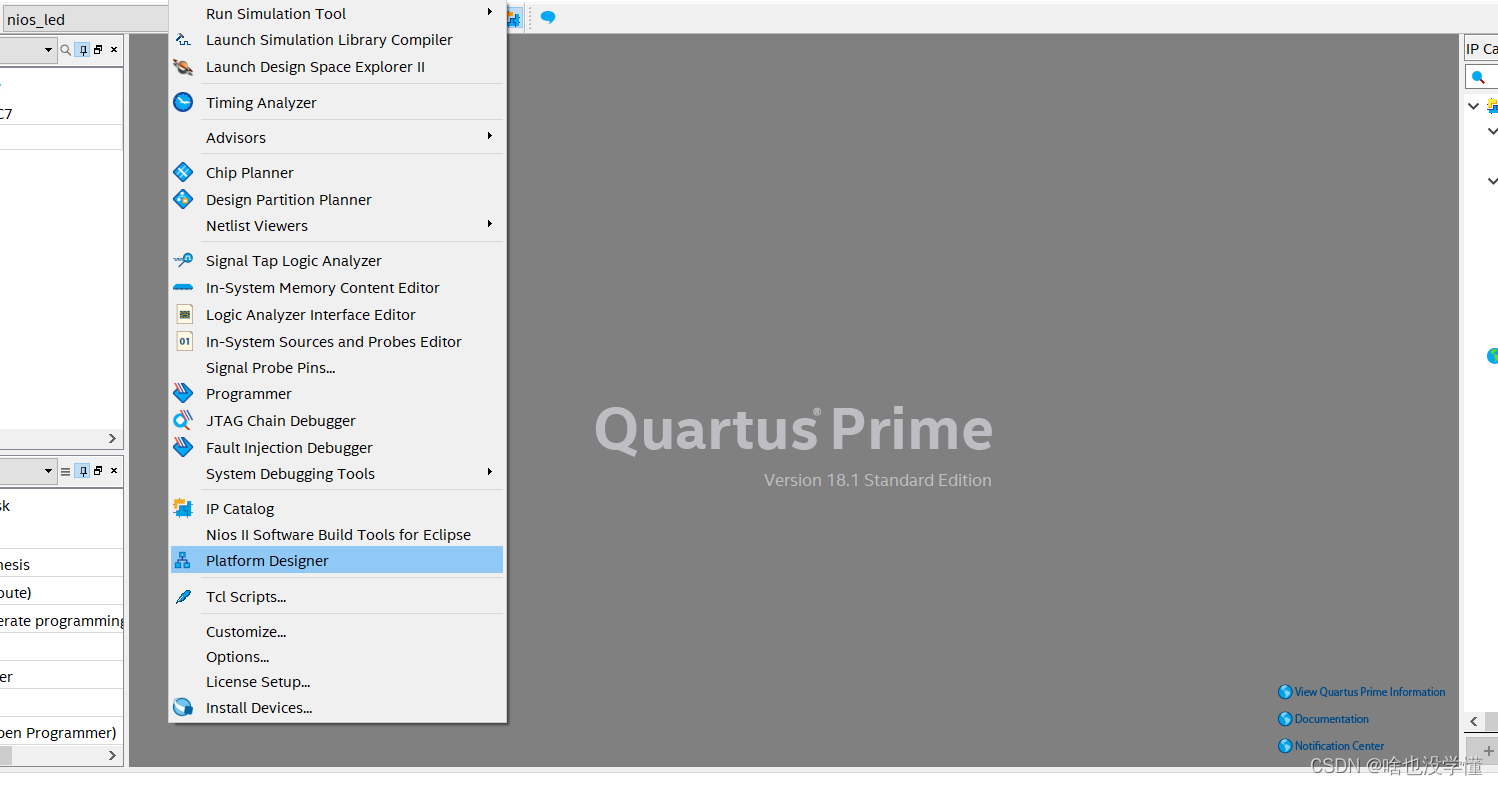1498x785 pixels.
Task: Click the Timing Analyzer clock icon
Action: [183, 102]
